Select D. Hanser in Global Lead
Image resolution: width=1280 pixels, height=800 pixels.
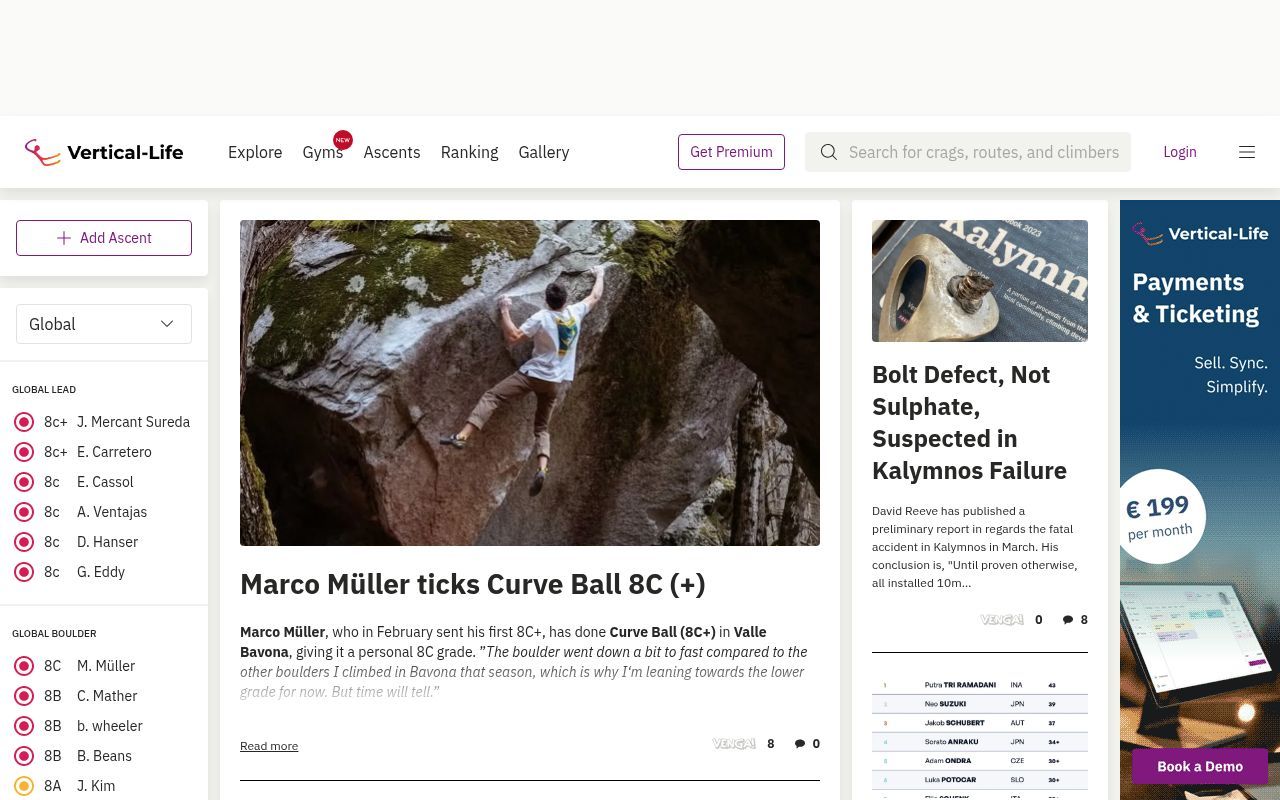(x=107, y=542)
